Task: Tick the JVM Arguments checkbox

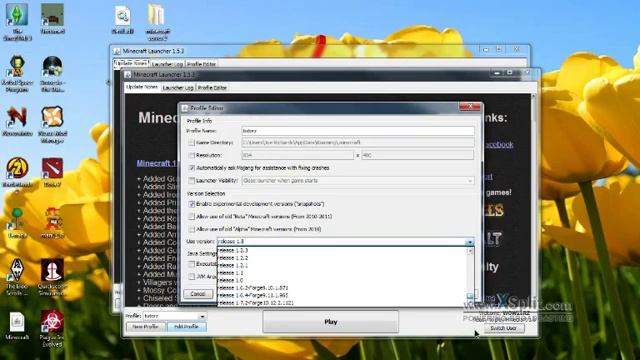Action: 191,277
